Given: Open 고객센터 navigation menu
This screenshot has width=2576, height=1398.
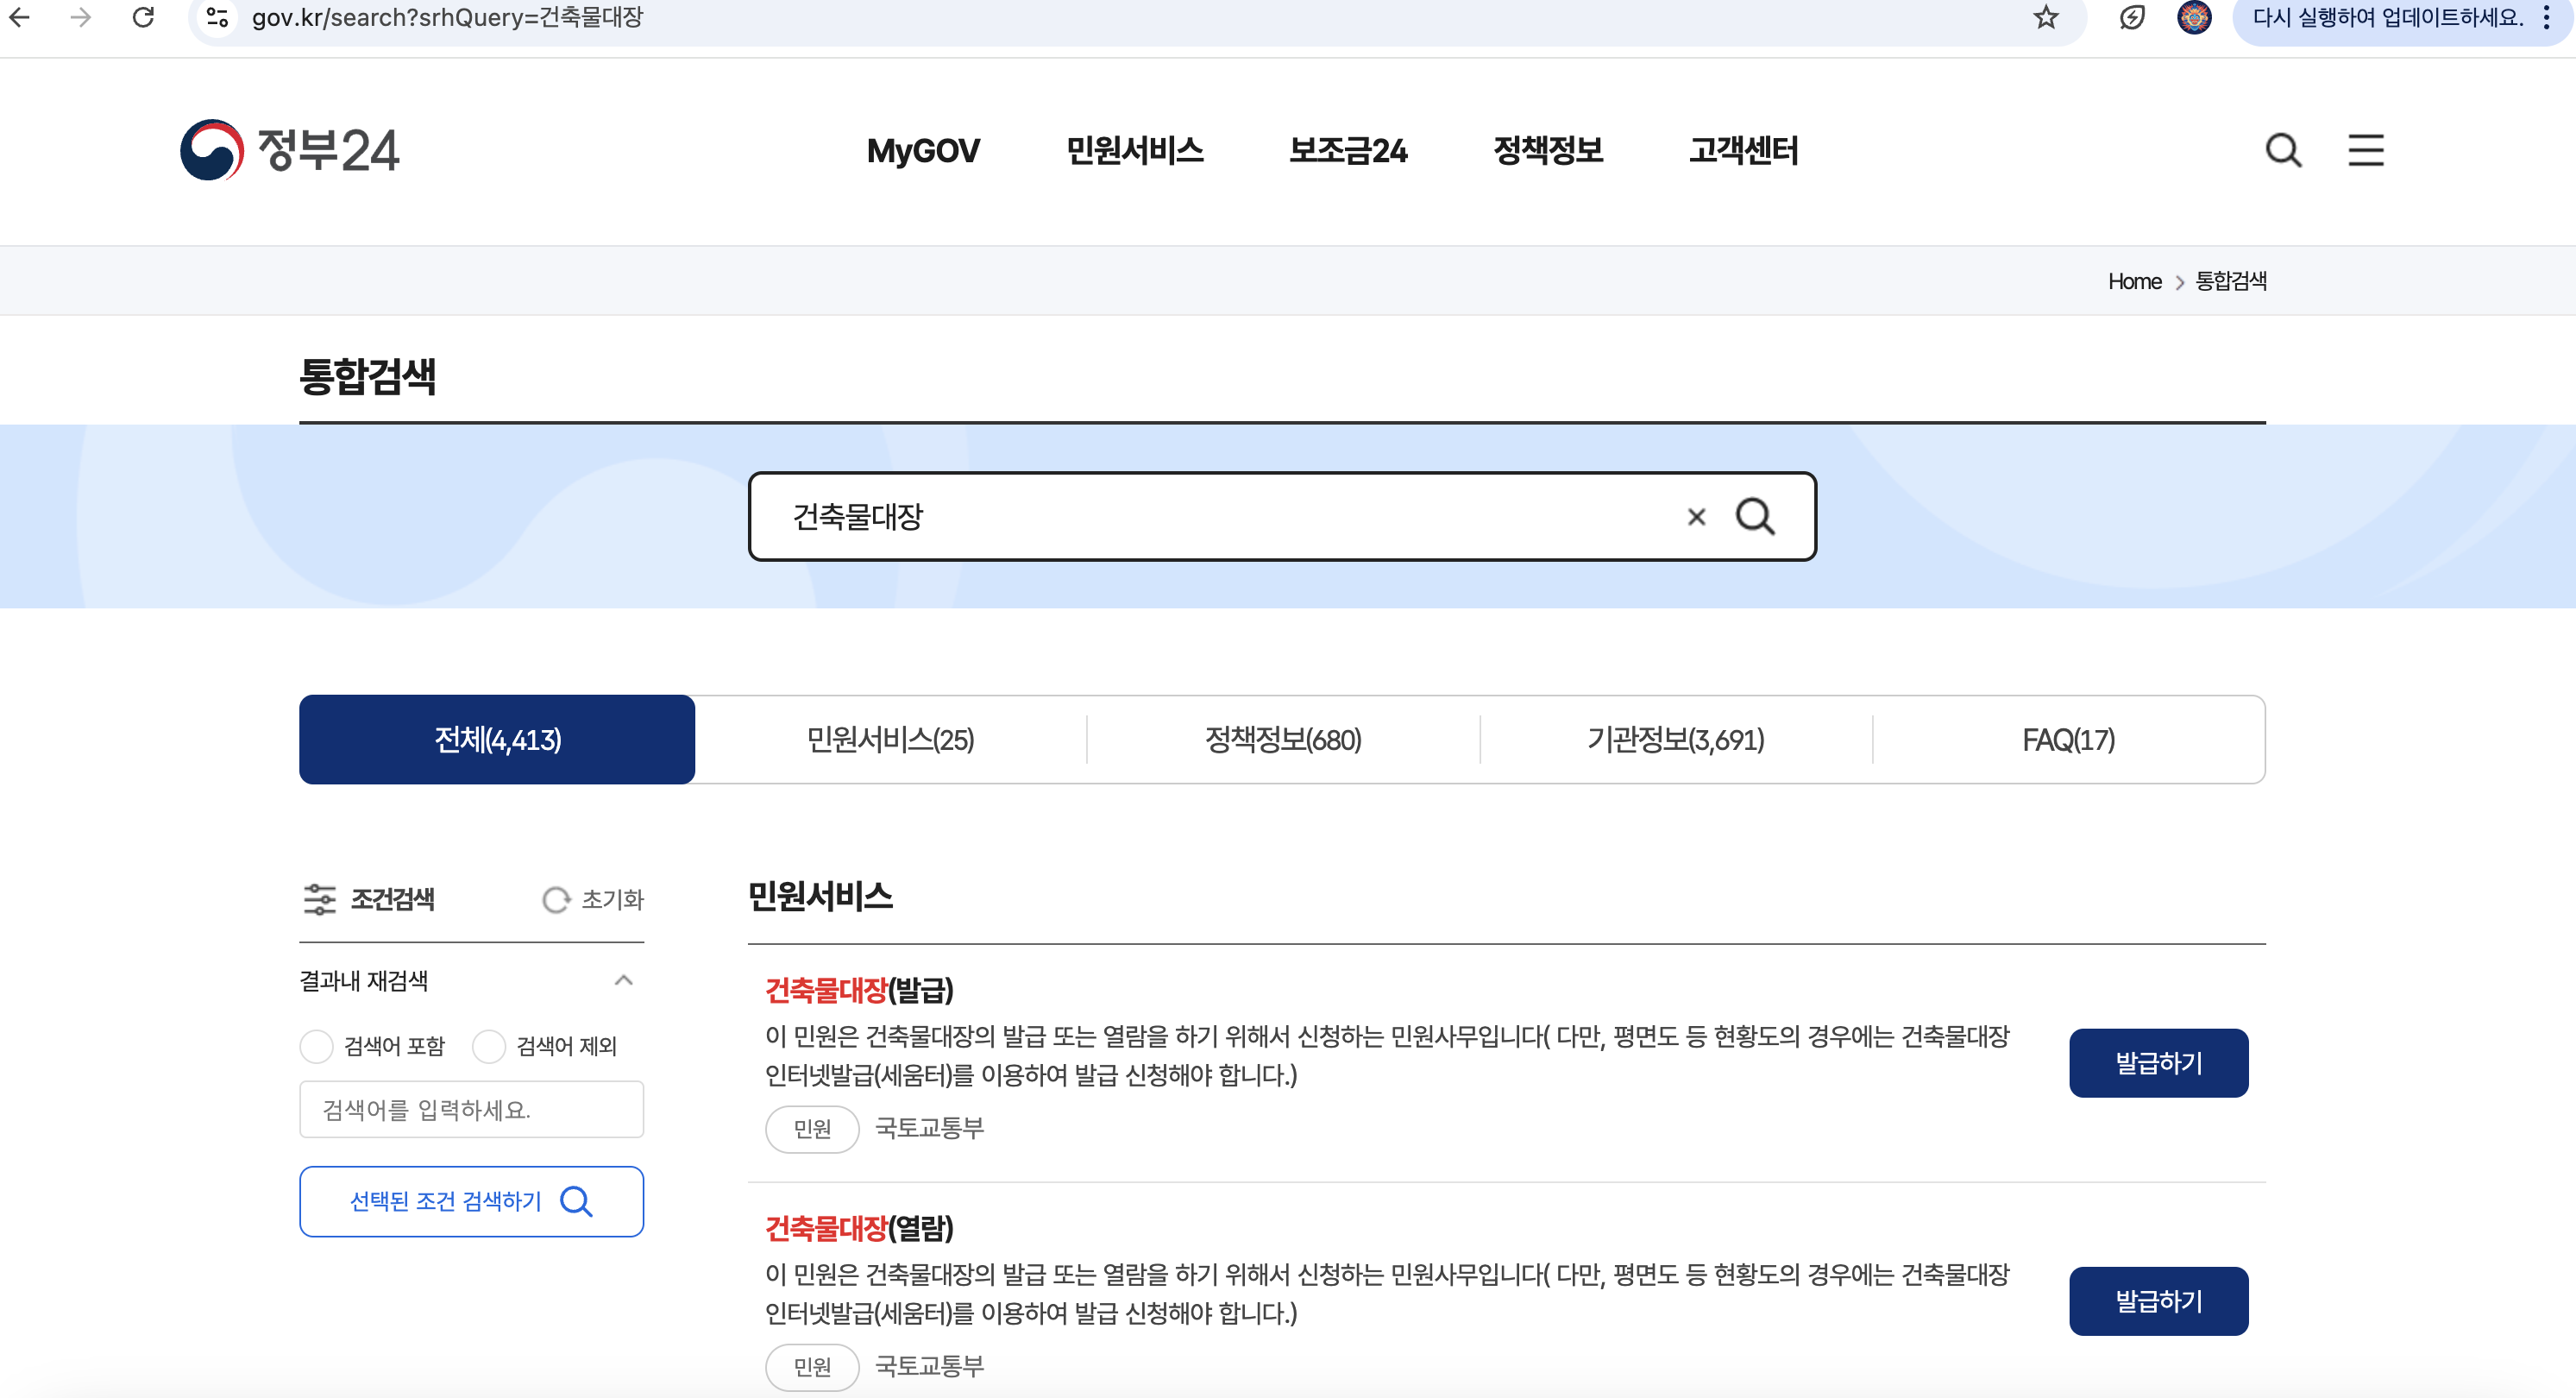Looking at the screenshot, I should (x=1743, y=151).
